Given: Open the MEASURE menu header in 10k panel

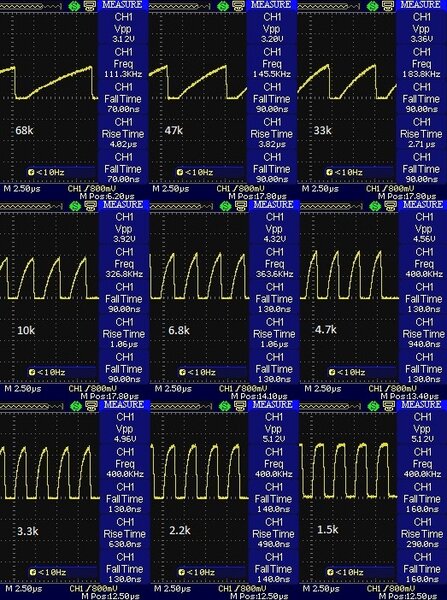Looking at the screenshot, I should [x=124, y=205].
